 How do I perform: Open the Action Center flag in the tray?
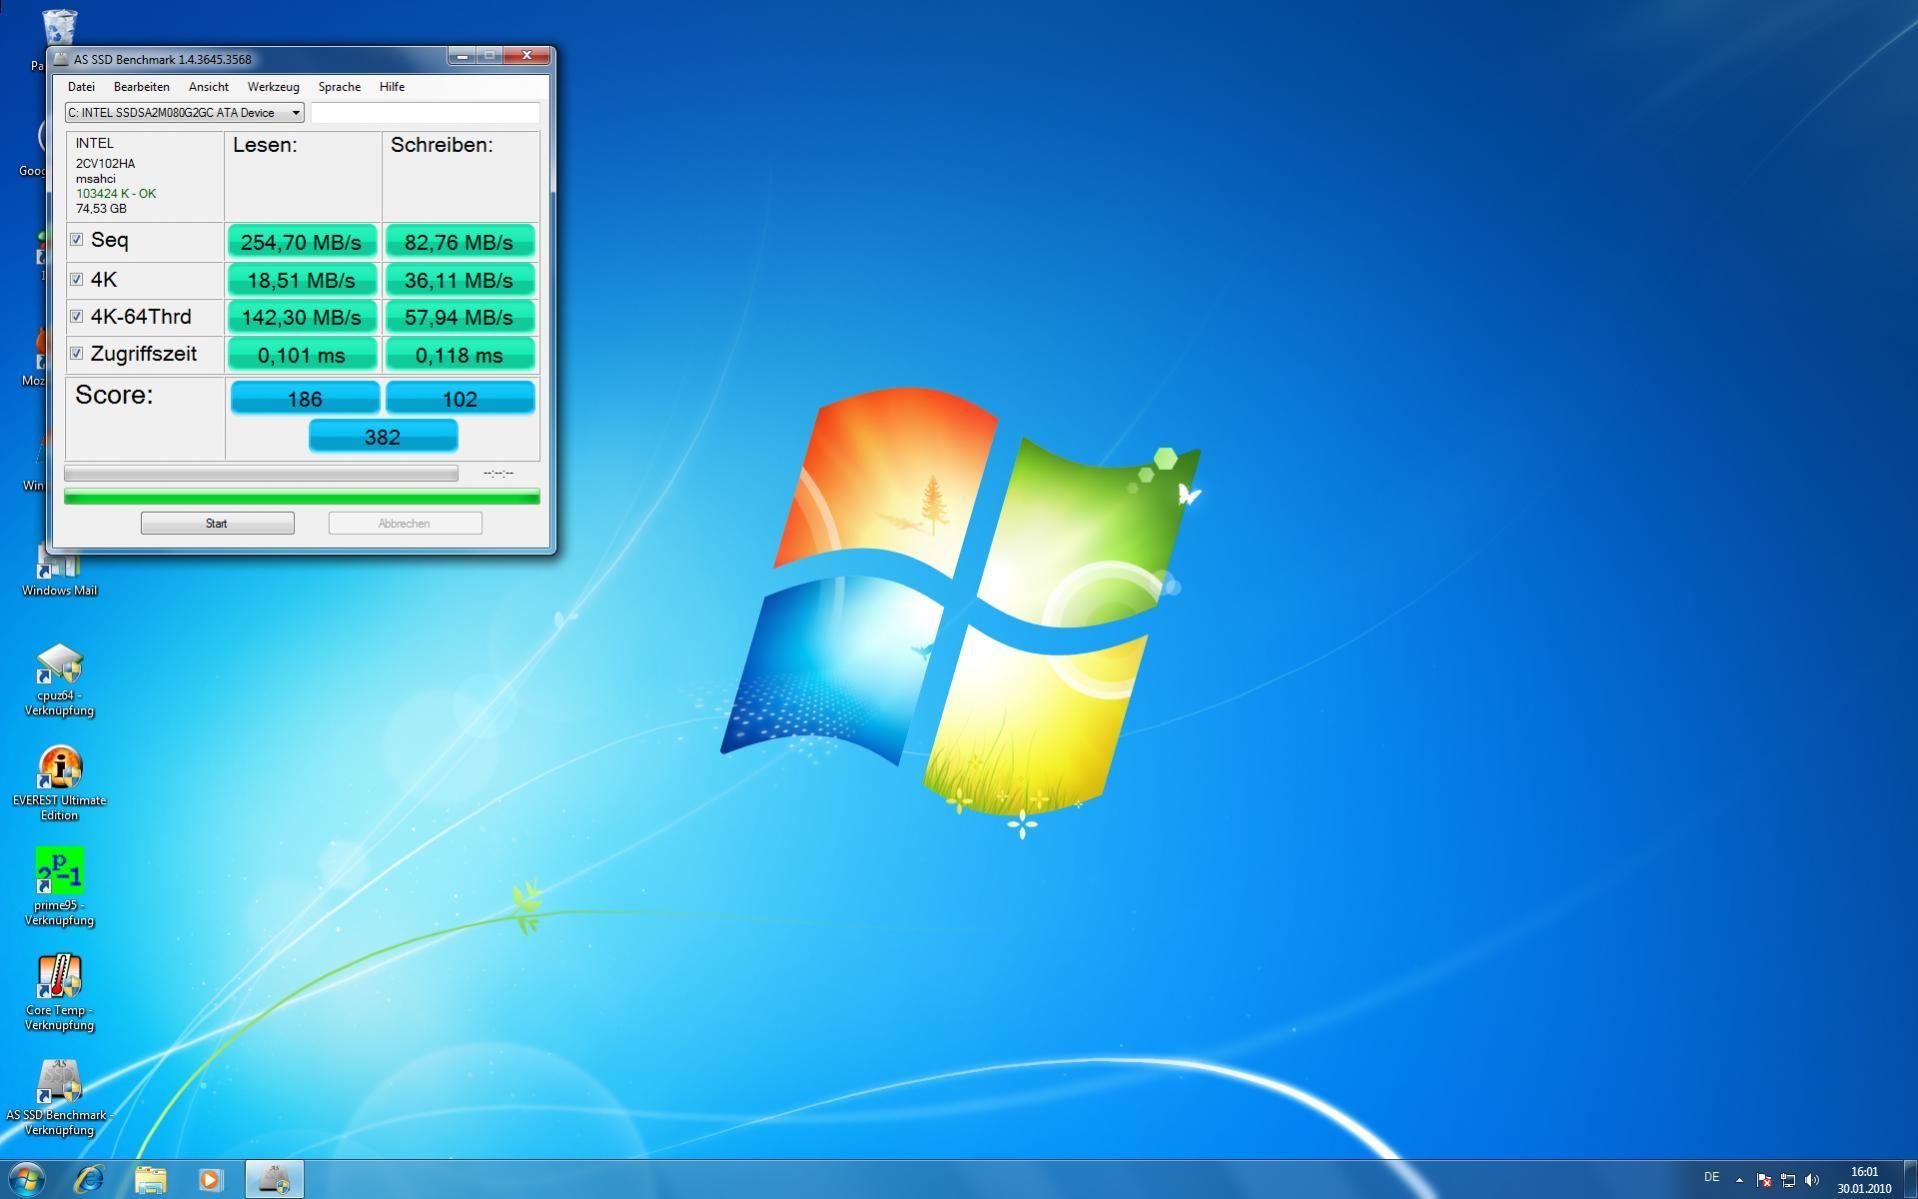point(1764,1180)
